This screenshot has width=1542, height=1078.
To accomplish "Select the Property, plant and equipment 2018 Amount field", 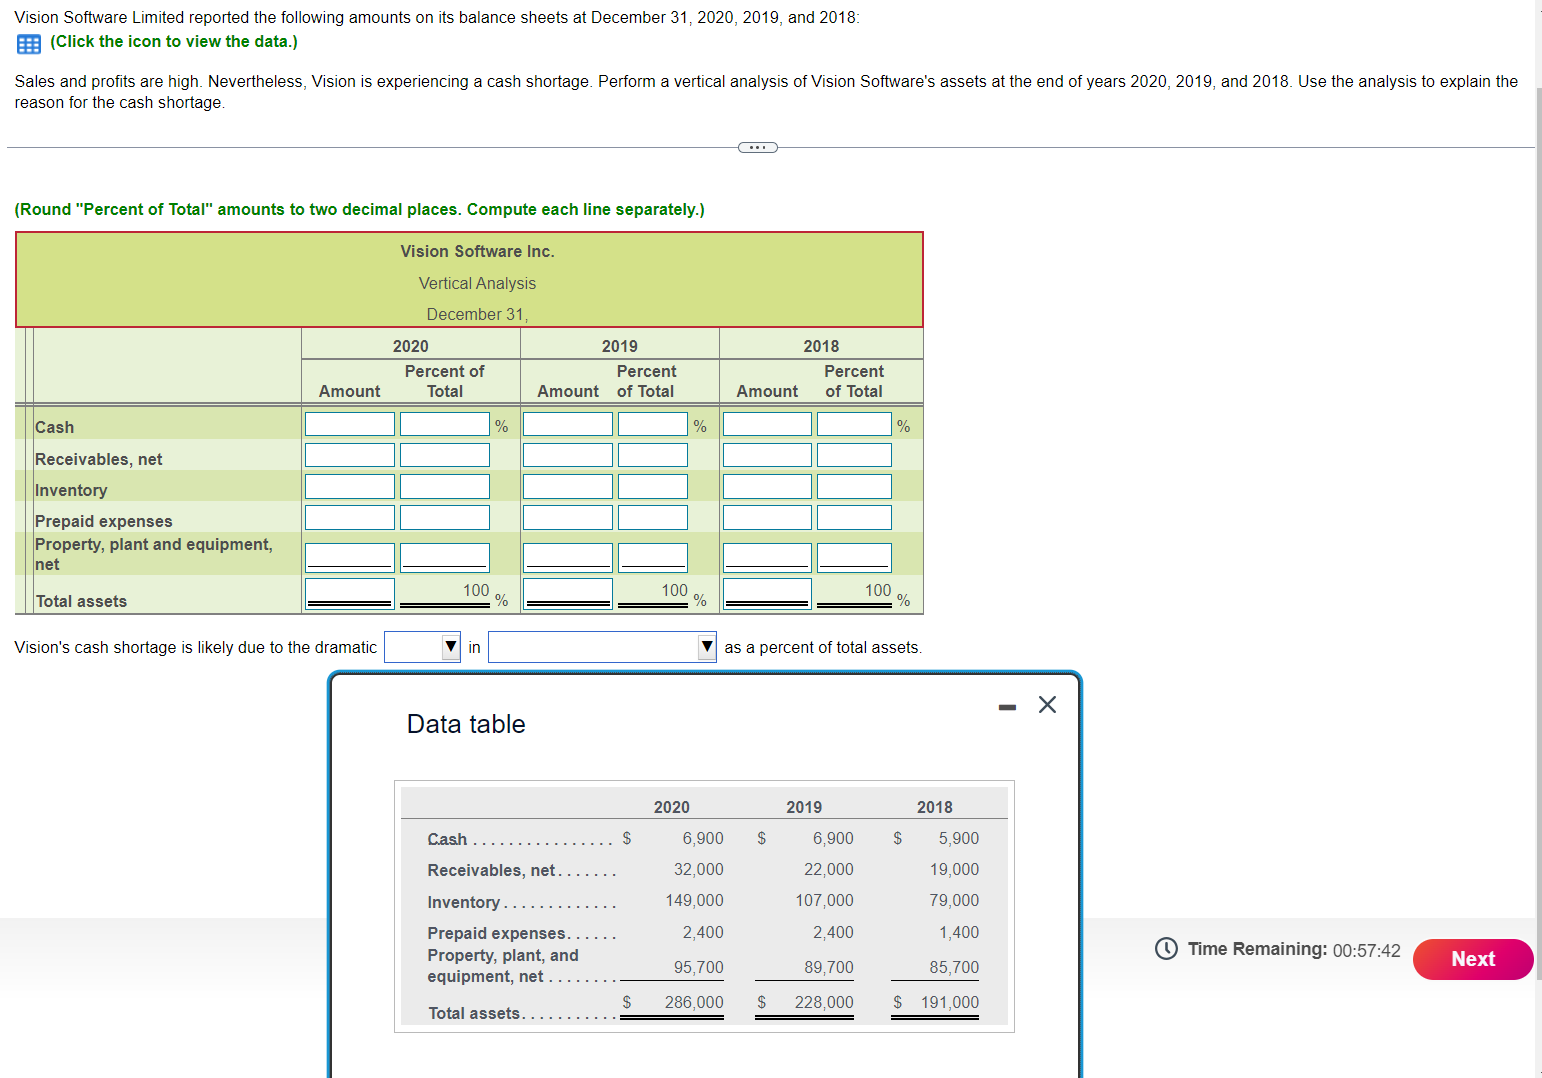I will (767, 557).
